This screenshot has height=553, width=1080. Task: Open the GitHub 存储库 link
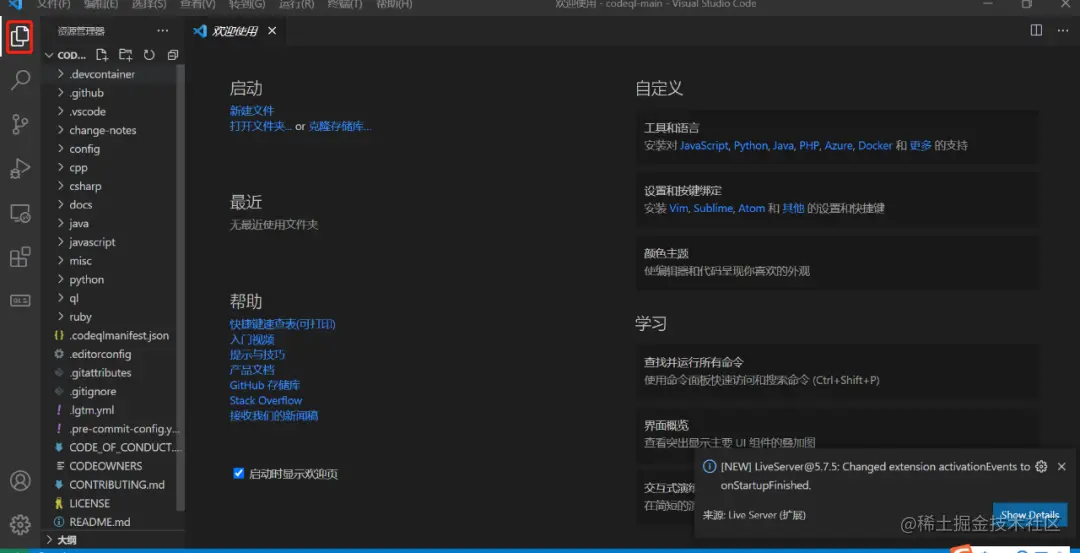pyautogui.click(x=265, y=385)
